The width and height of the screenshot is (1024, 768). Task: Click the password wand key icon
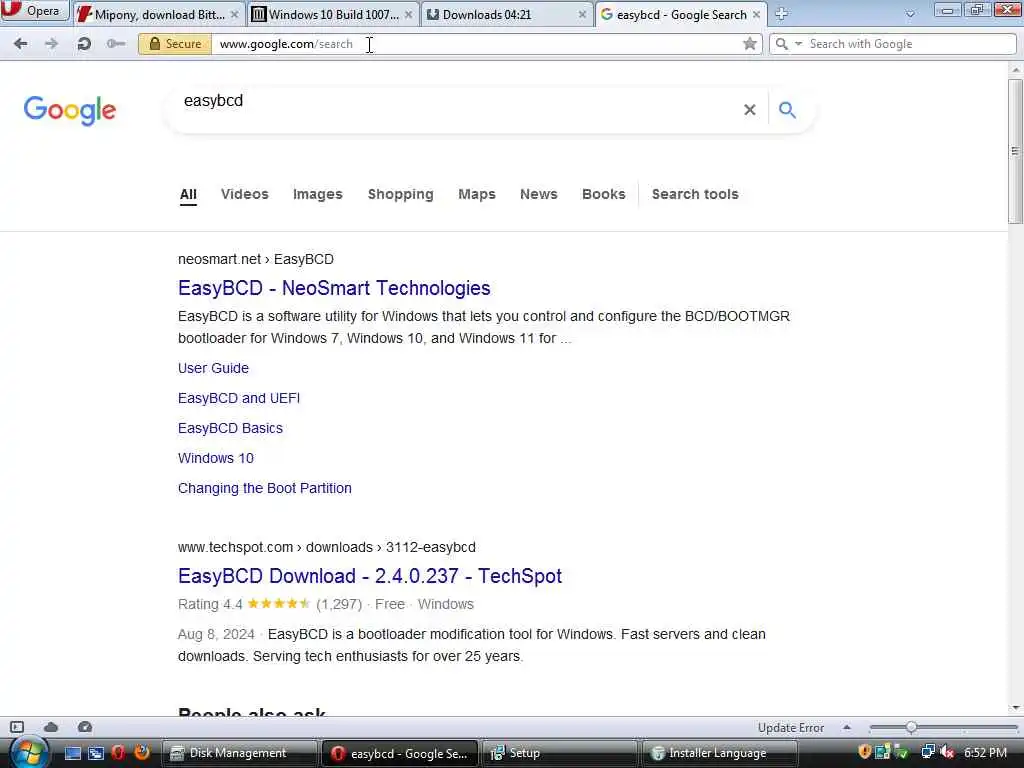coord(116,44)
